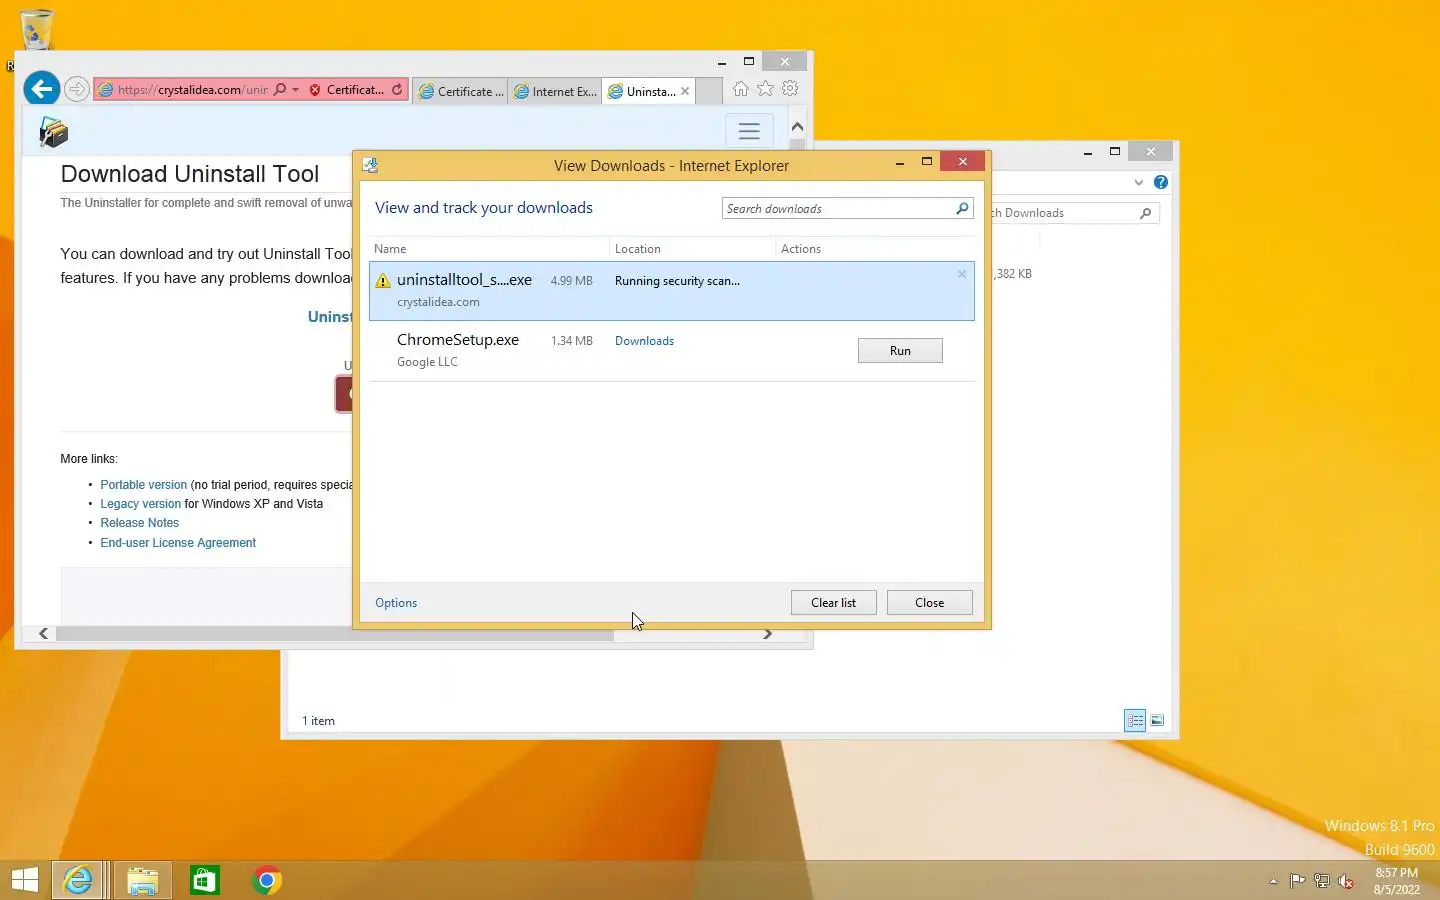This screenshot has height=900, width=1440.
Task: Click the search magnifier in View Downloads
Action: click(962, 208)
